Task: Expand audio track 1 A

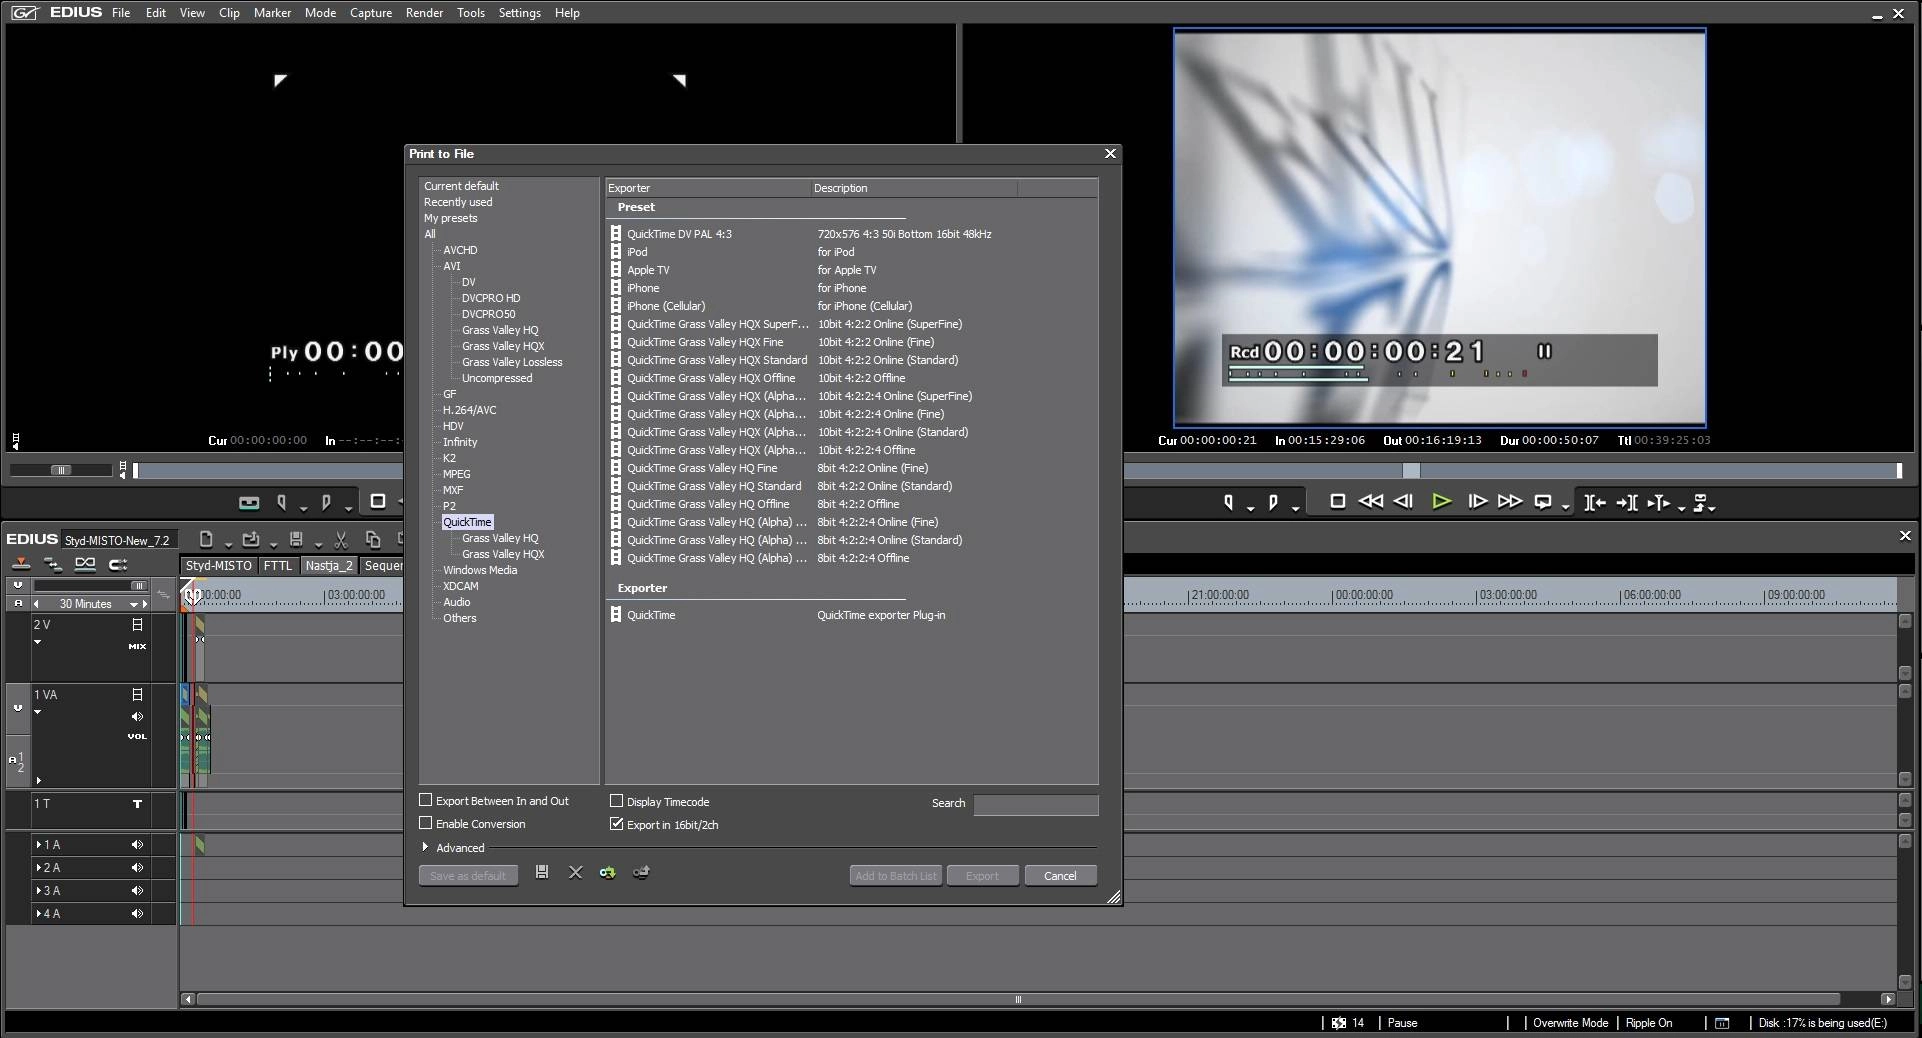Action: click(39, 845)
